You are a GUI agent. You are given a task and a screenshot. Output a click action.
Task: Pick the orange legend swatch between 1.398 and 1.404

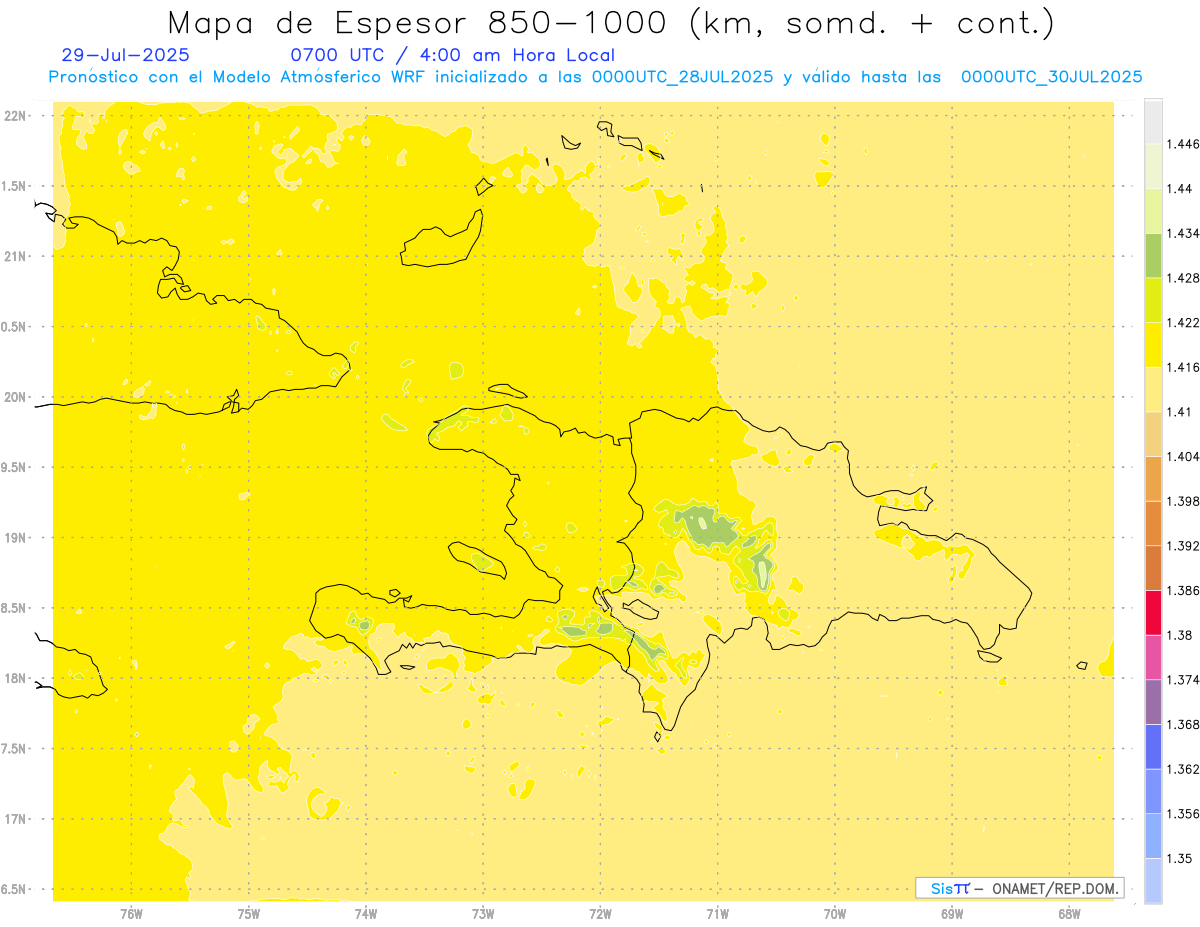[1153, 478]
